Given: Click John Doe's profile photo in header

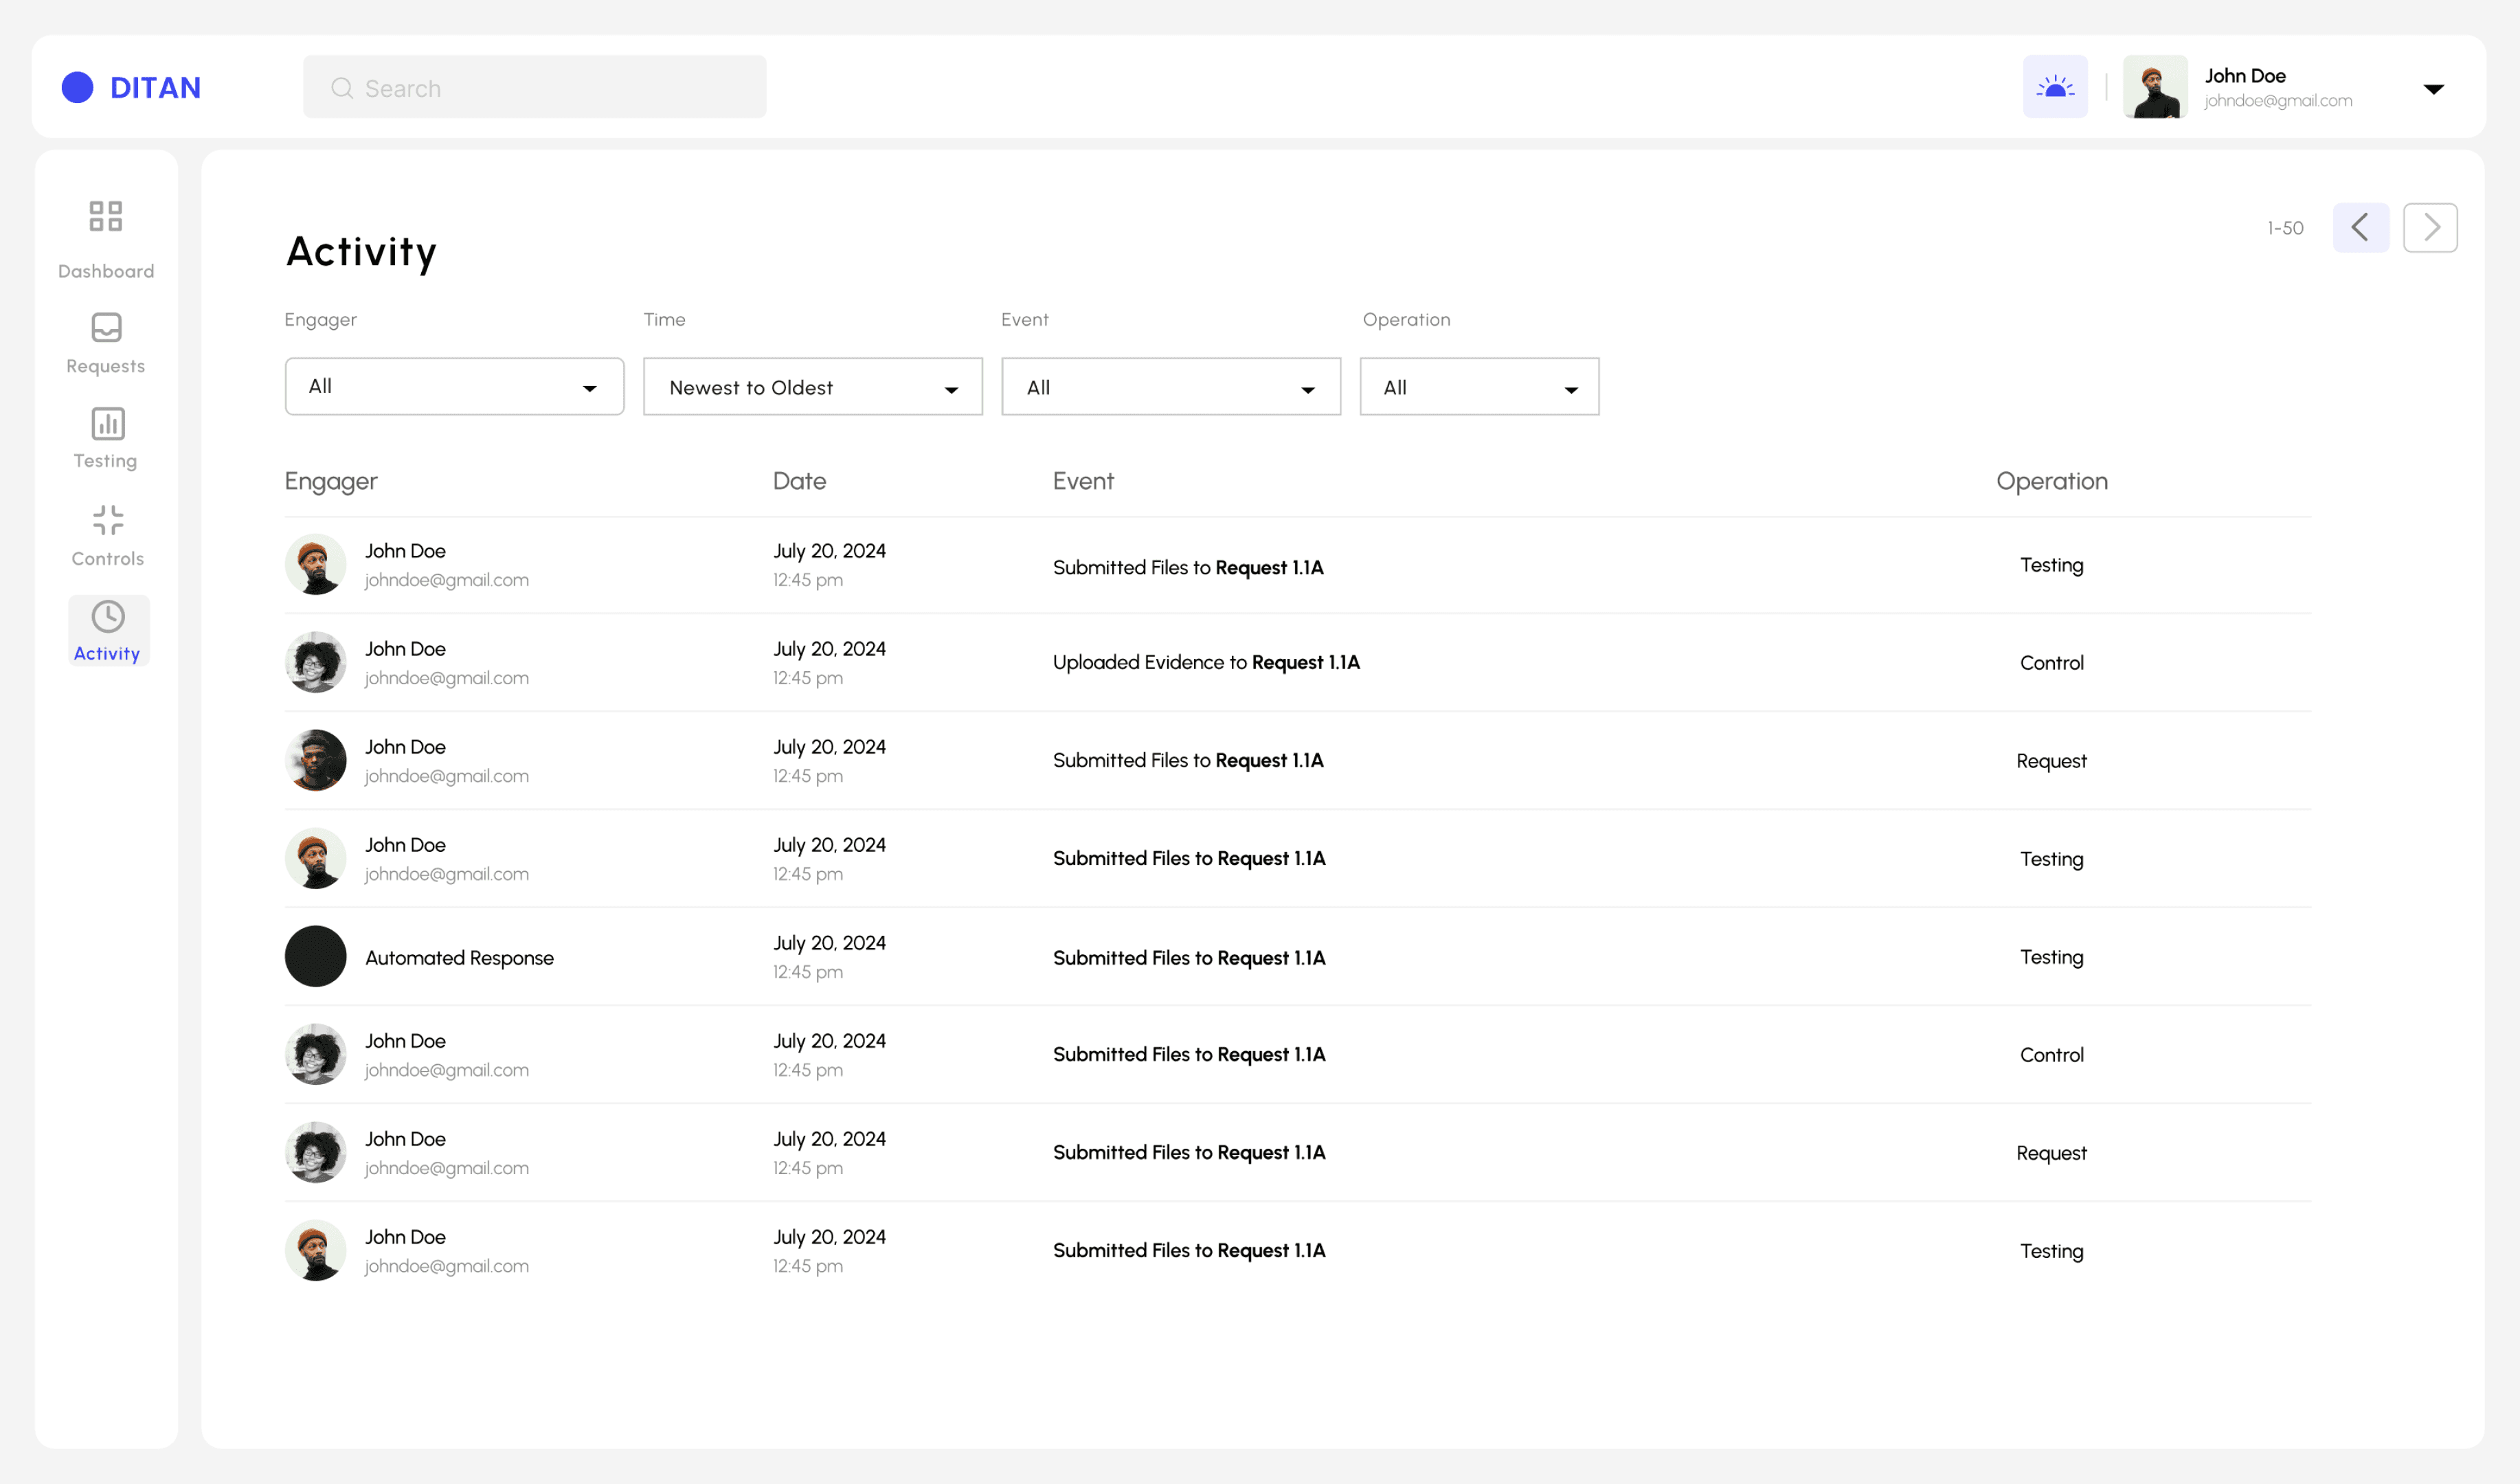Looking at the screenshot, I should coord(2155,87).
